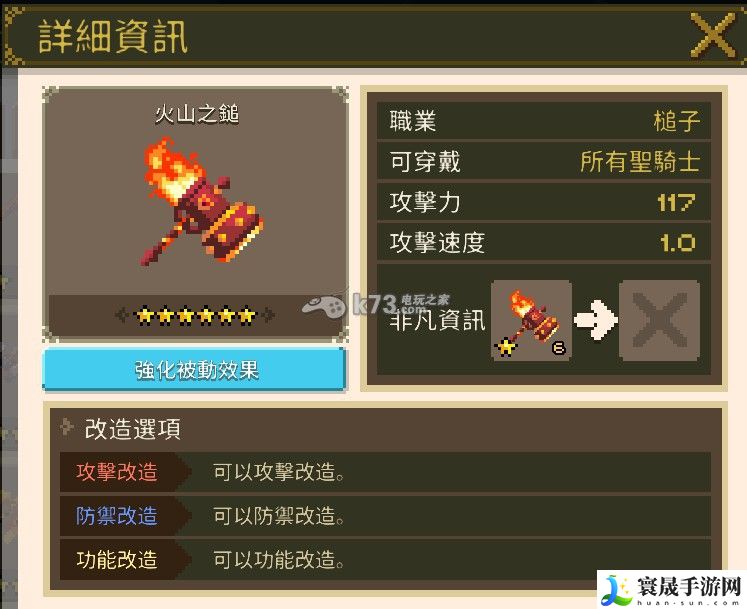The width and height of the screenshot is (747, 609).
Task: Click the 6 level badge on hammer thumbnail
Action: click(x=558, y=348)
